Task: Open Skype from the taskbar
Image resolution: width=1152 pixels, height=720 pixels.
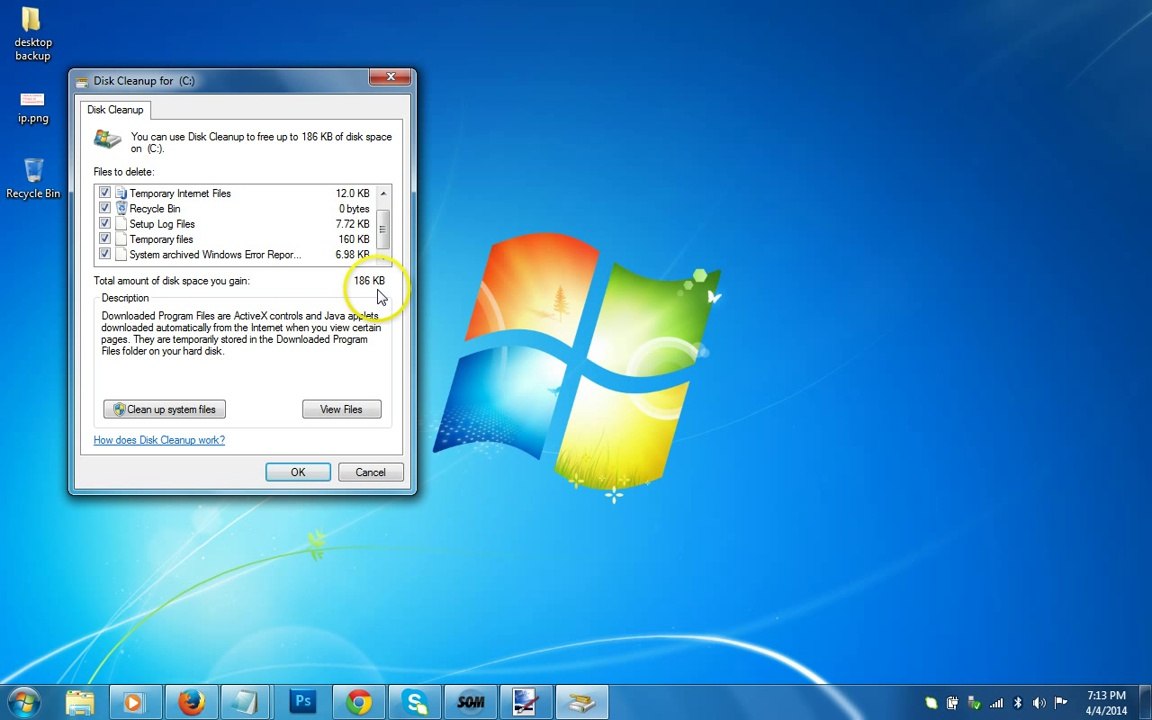Action: coord(415,702)
